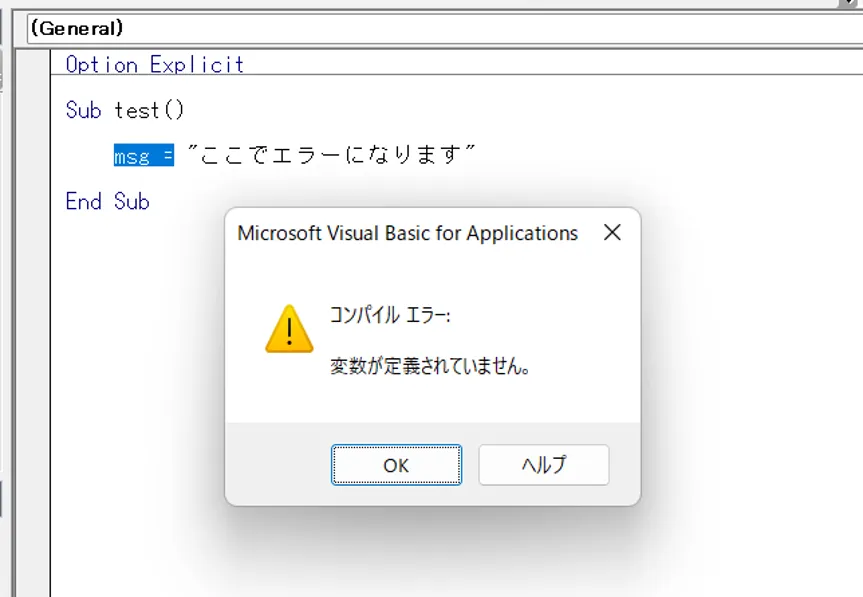Image resolution: width=863 pixels, height=597 pixels.
Task: Click the dropdown arrow at top right
Action: [849, 5]
